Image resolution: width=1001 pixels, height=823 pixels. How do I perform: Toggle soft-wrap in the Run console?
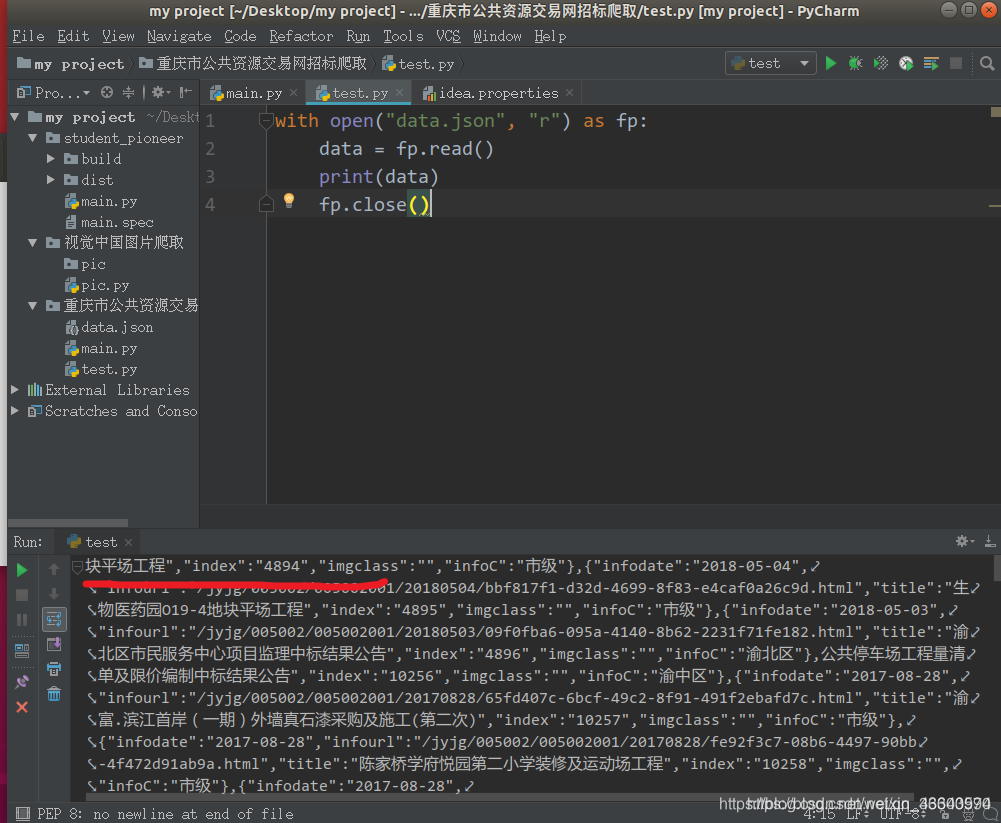(54, 619)
